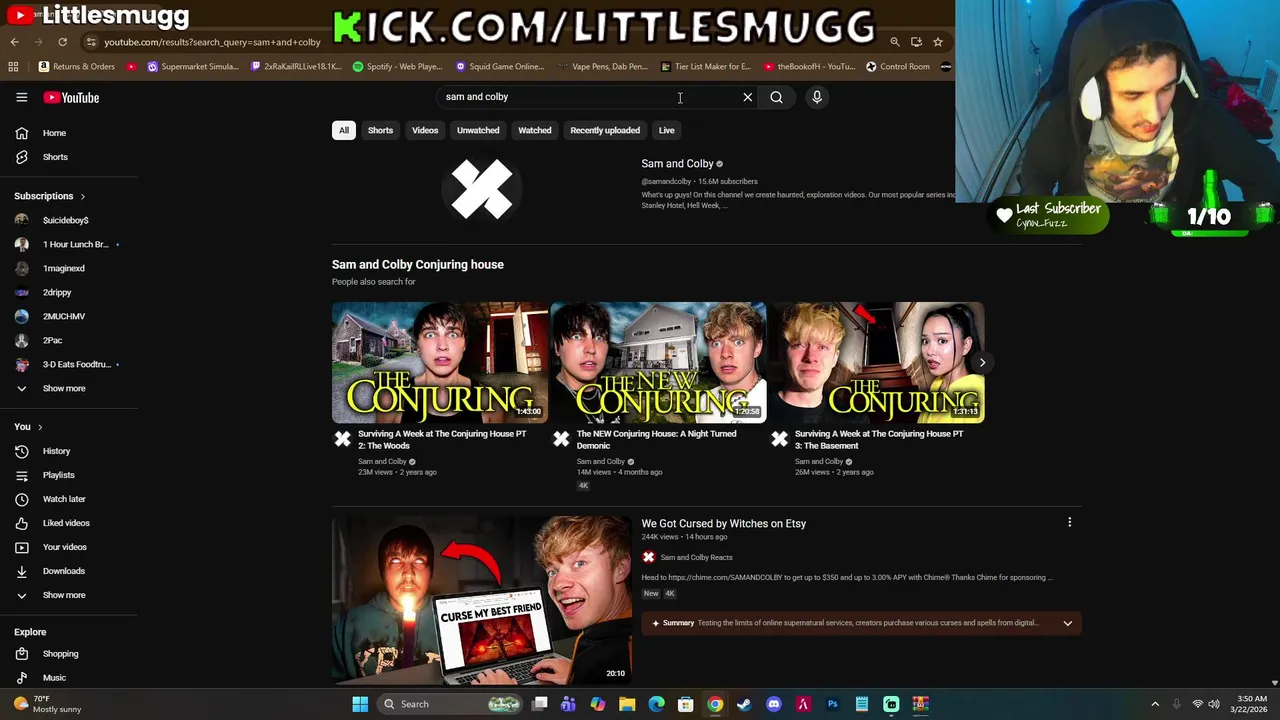Select the Live filter chip
1280x720 pixels.
[x=666, y=130]
